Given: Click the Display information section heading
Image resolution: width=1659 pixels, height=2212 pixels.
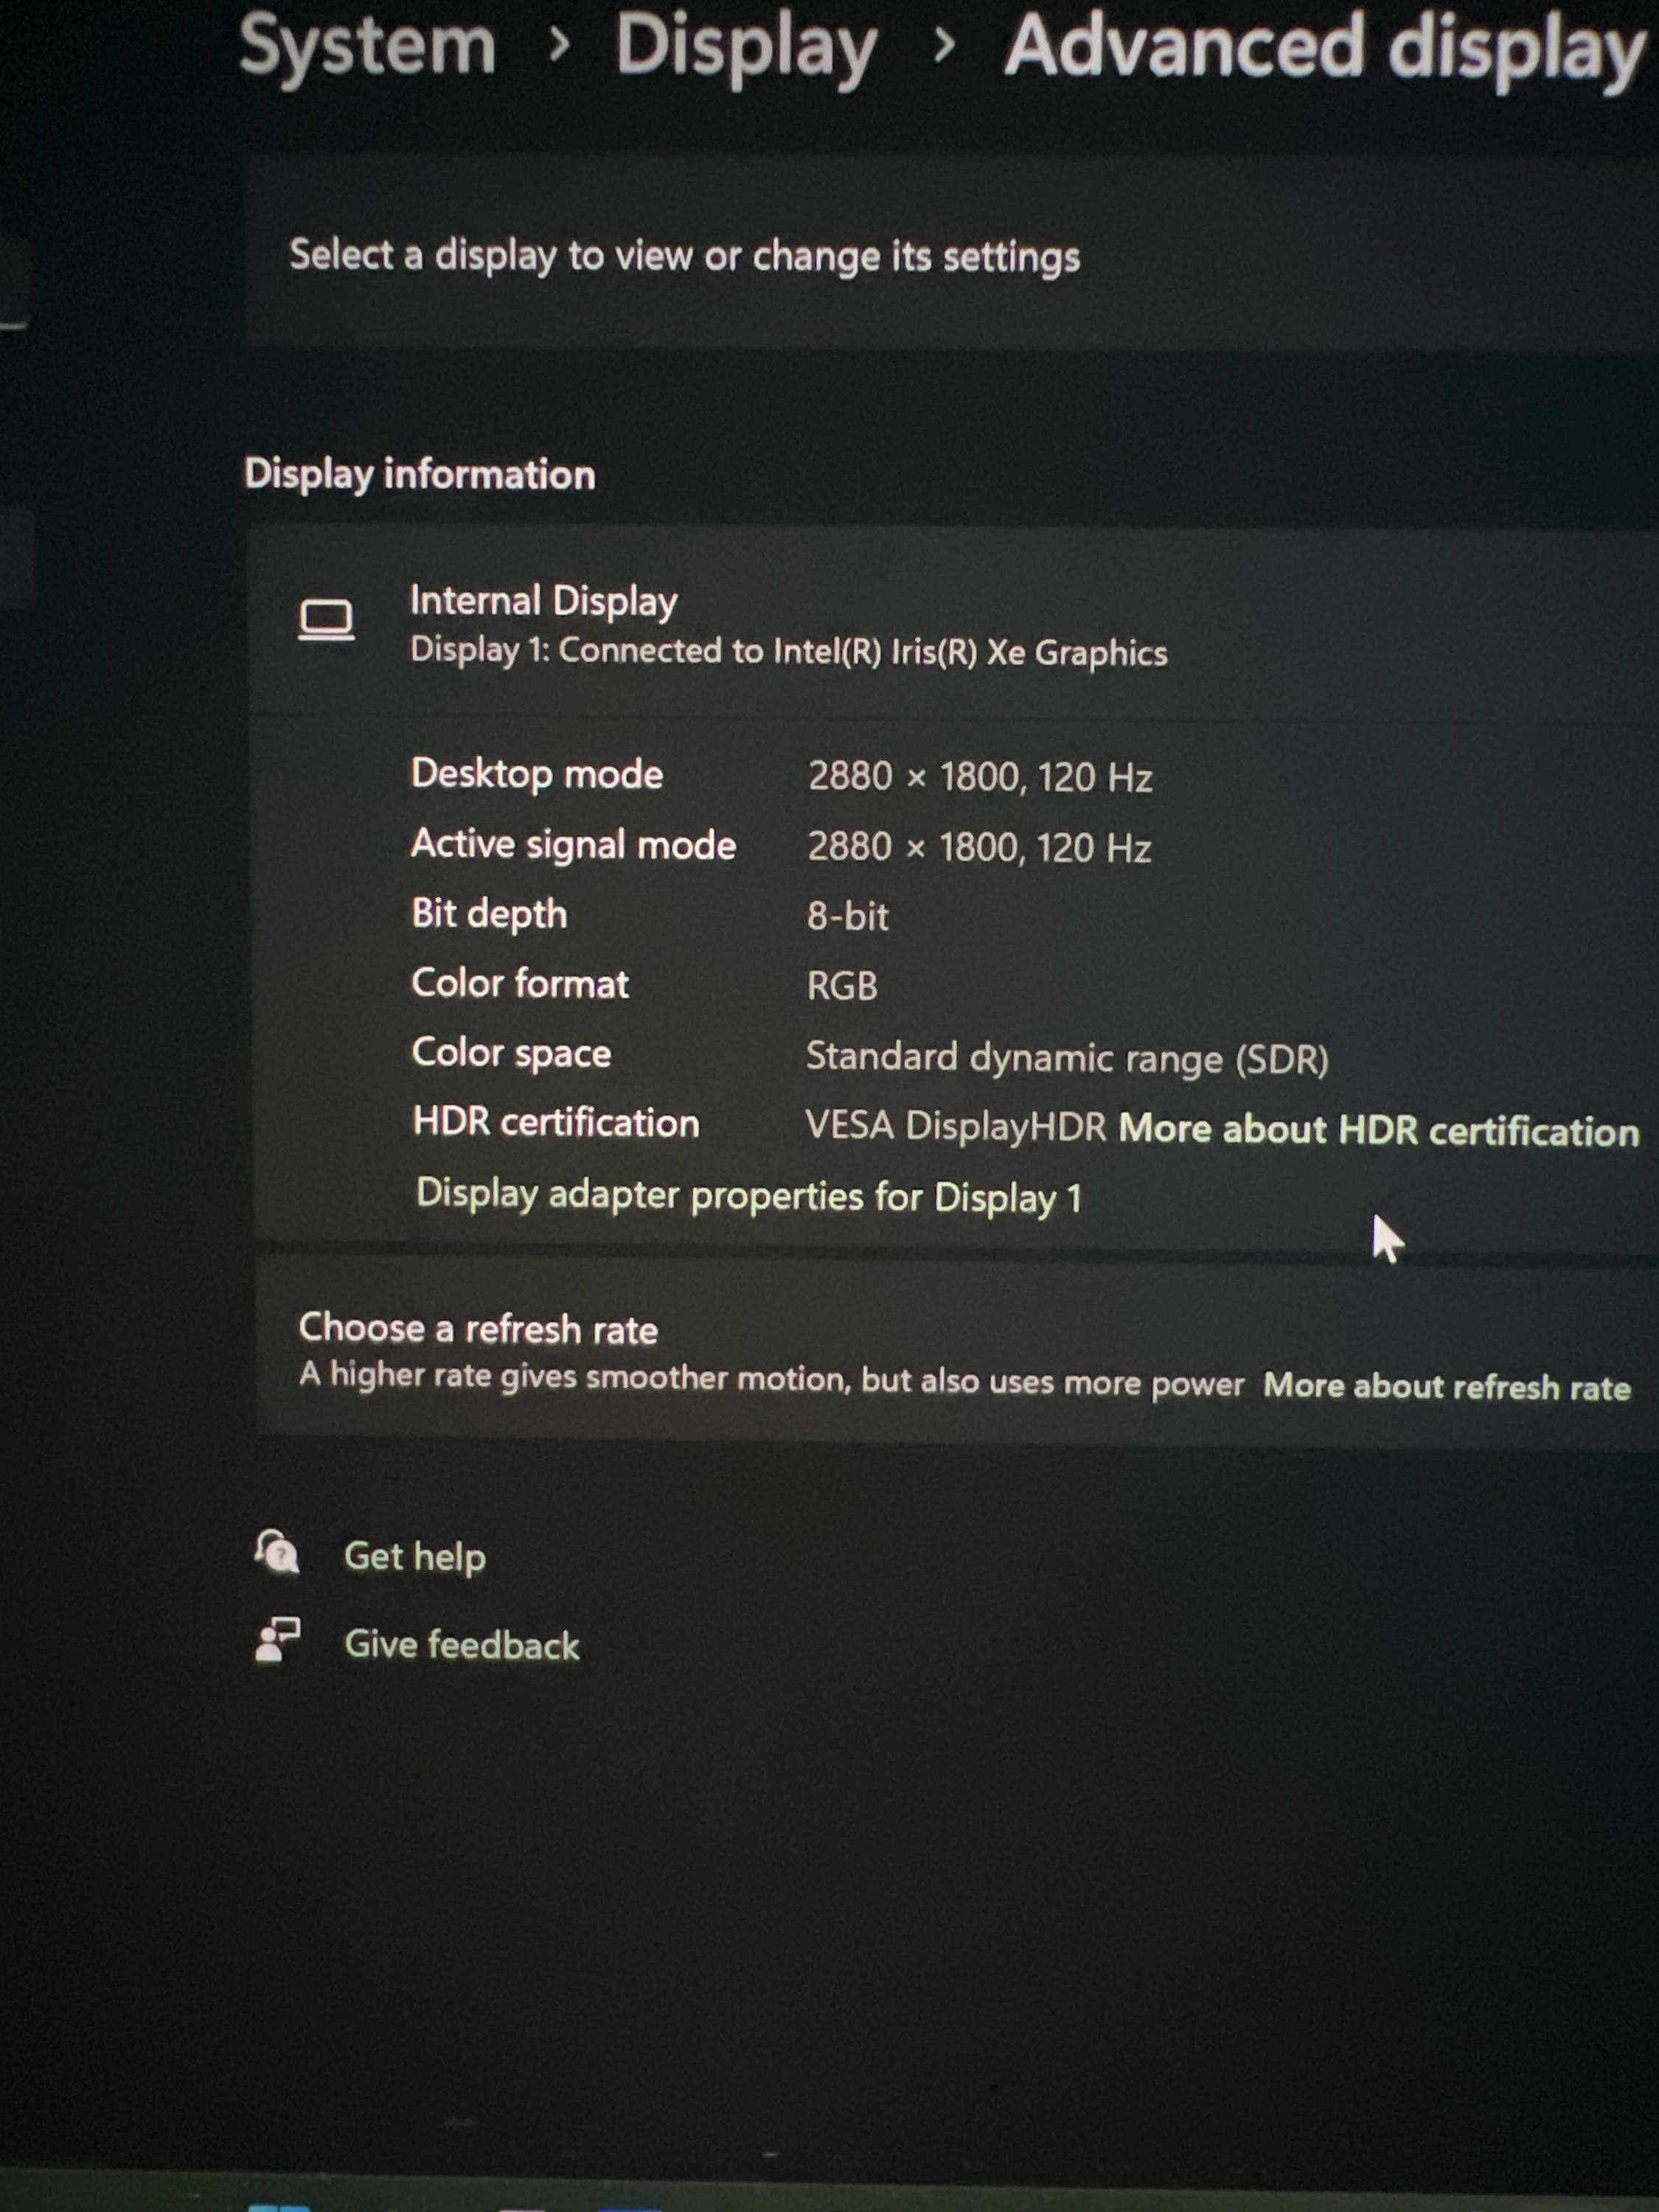Looking at the screenshot, I should point(420,474).
